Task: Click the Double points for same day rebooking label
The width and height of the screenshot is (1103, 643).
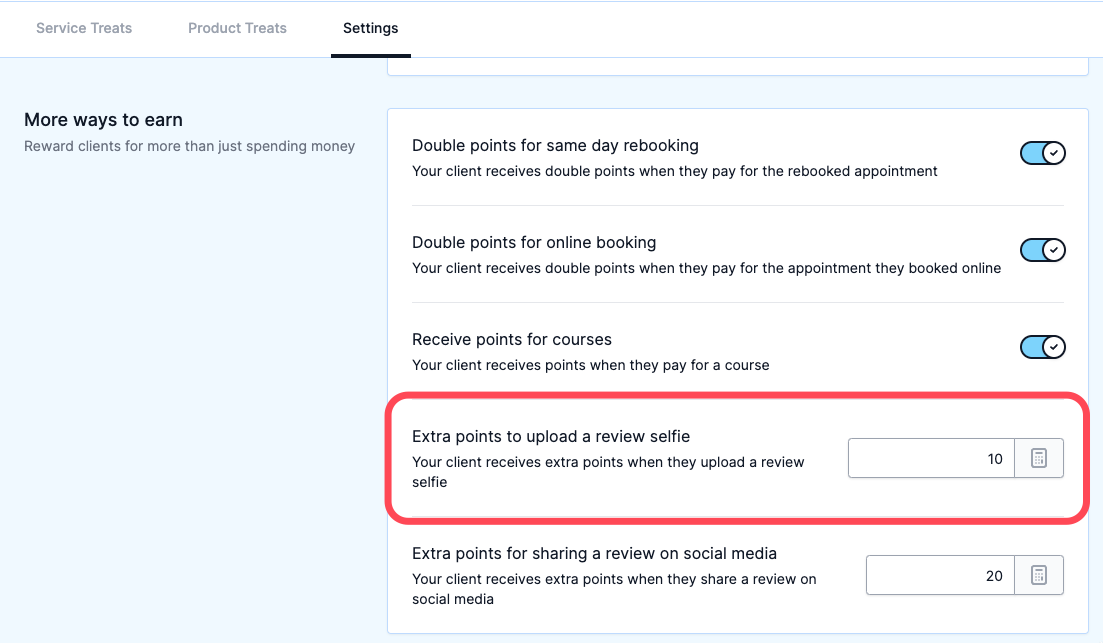Action: click(555, 146)
